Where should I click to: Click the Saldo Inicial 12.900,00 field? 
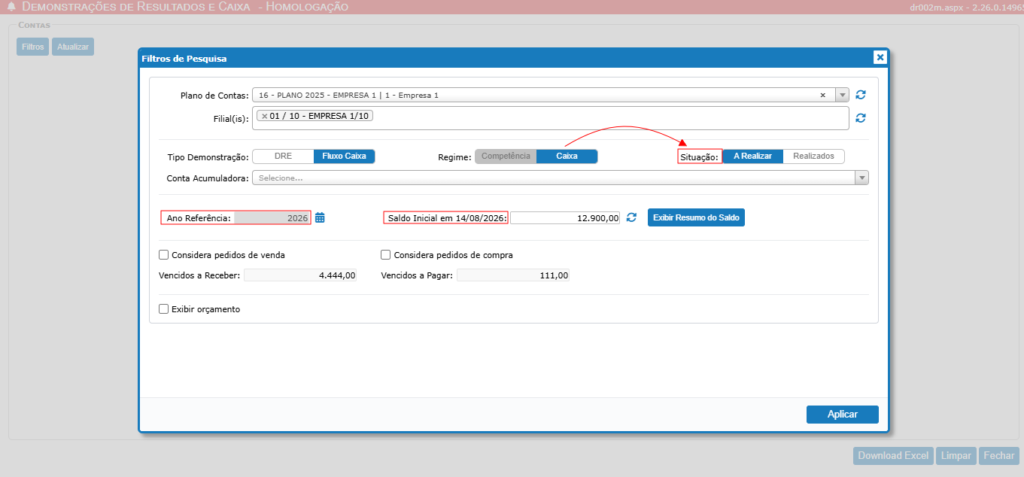pyautogui.click(x=566, y=218)
